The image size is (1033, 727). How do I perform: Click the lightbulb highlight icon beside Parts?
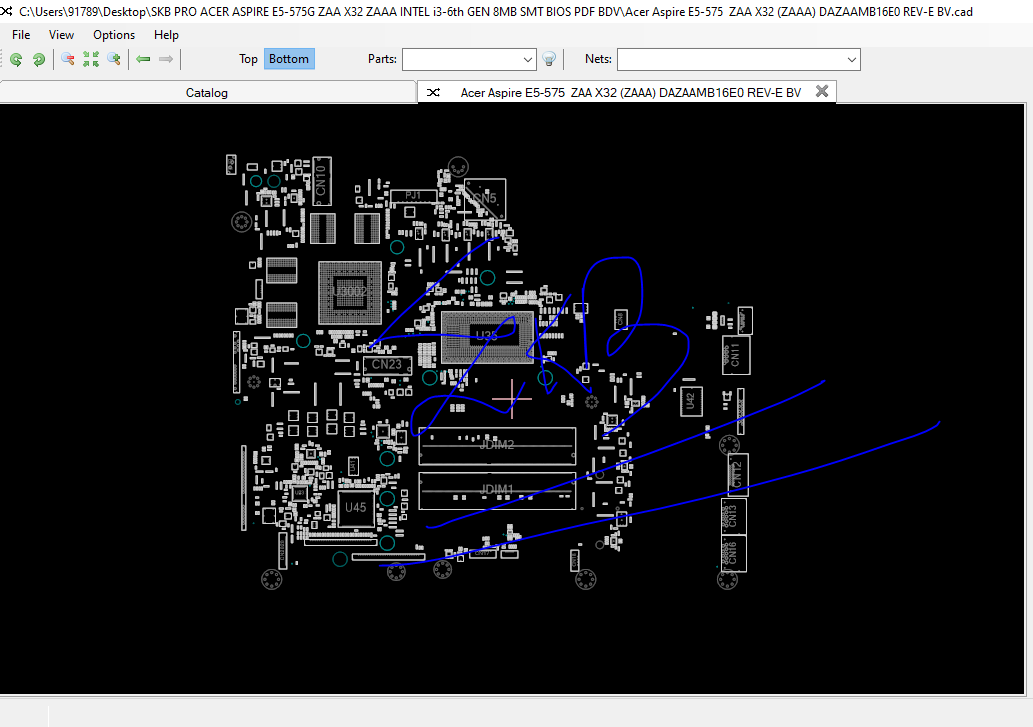[549, 59]
